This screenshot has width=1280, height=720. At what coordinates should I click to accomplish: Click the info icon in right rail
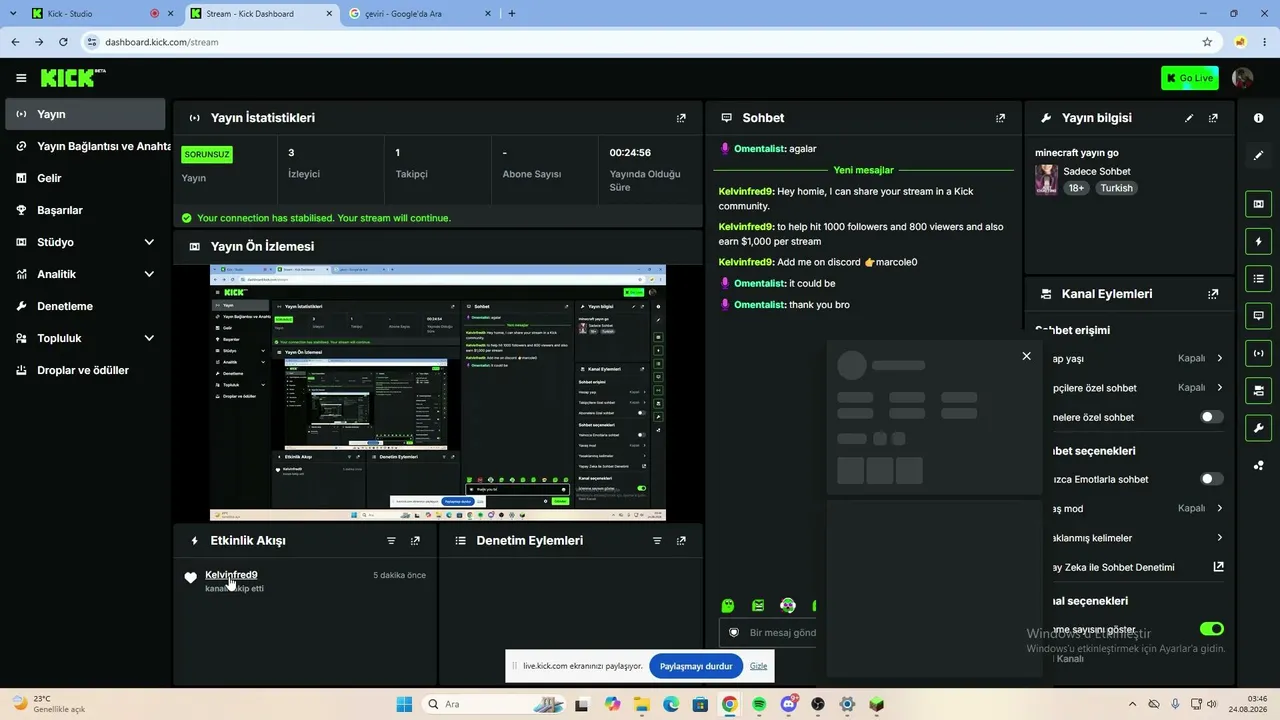tap(1258, 118)
